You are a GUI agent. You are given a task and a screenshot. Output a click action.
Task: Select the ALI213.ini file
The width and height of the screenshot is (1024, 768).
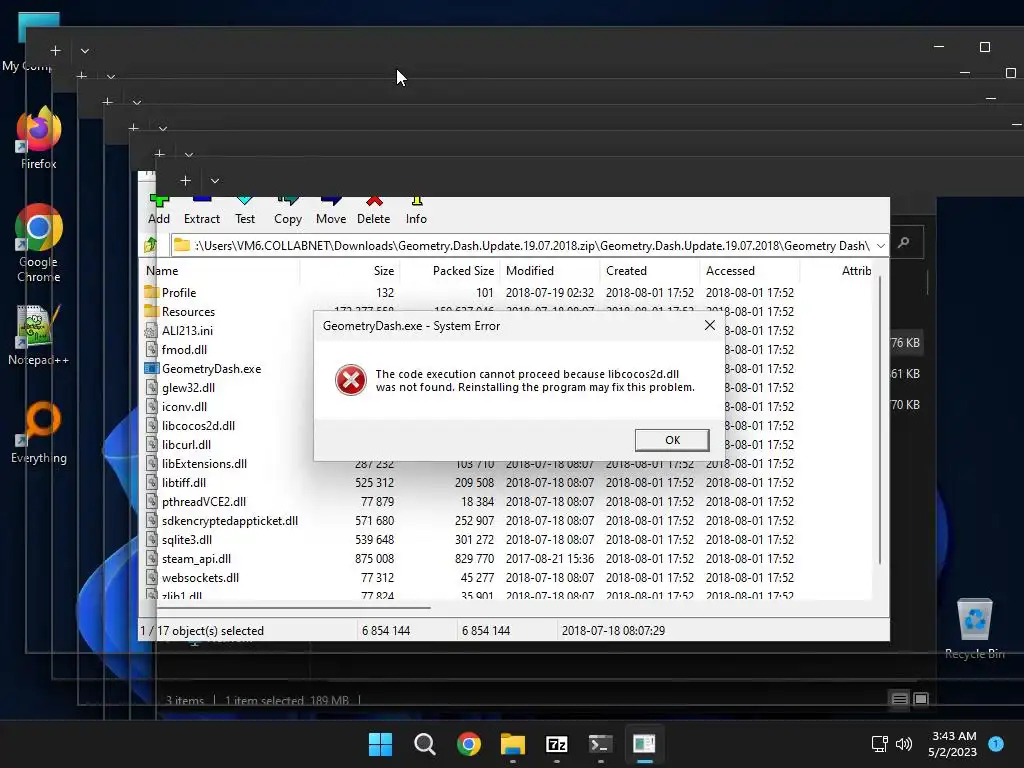point(187,330)
